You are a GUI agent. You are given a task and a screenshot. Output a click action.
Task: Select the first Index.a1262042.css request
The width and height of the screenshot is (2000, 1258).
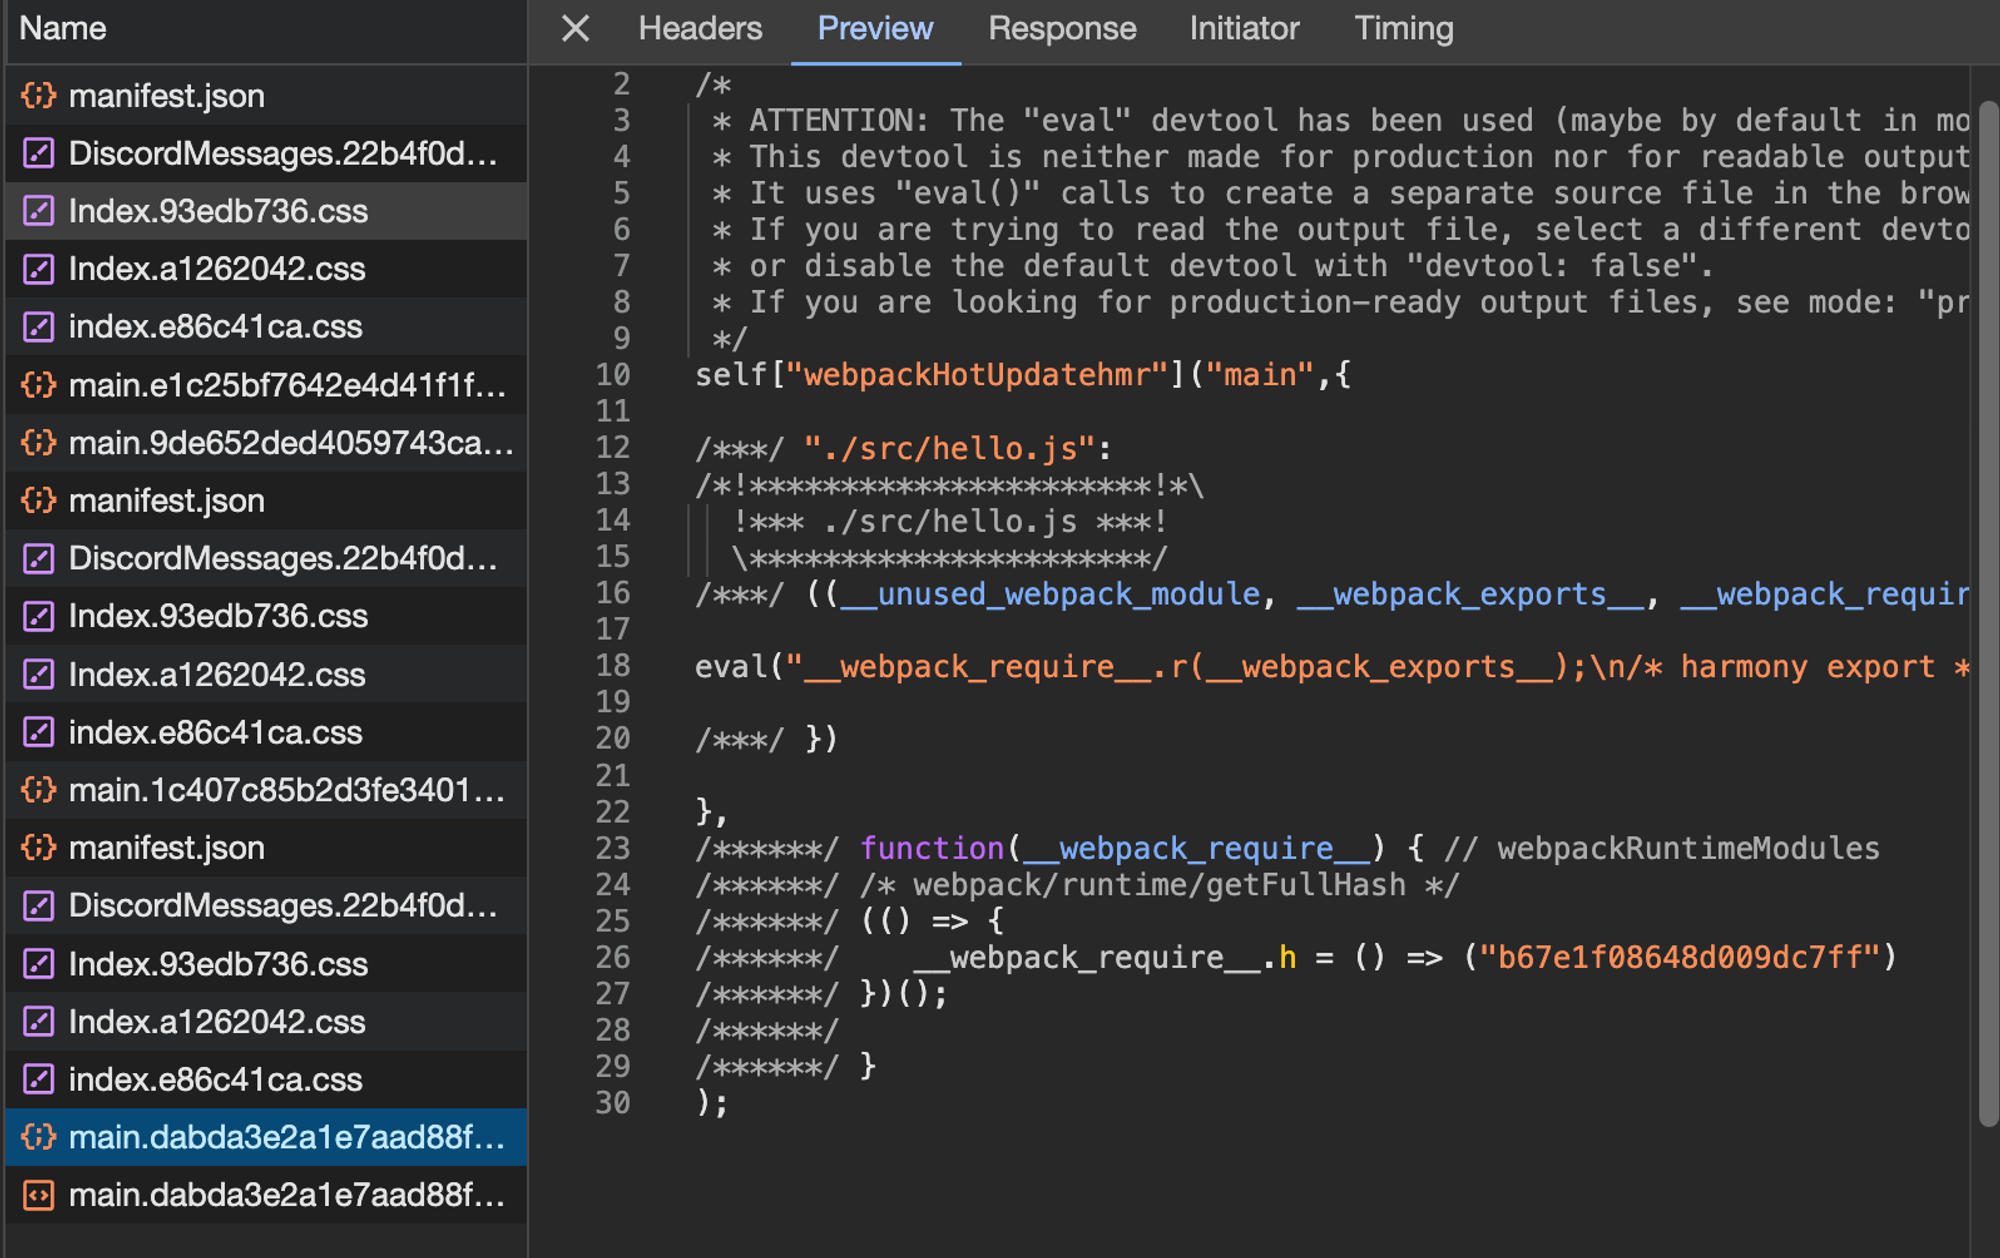pyautogui.click(x=217, y=269)
